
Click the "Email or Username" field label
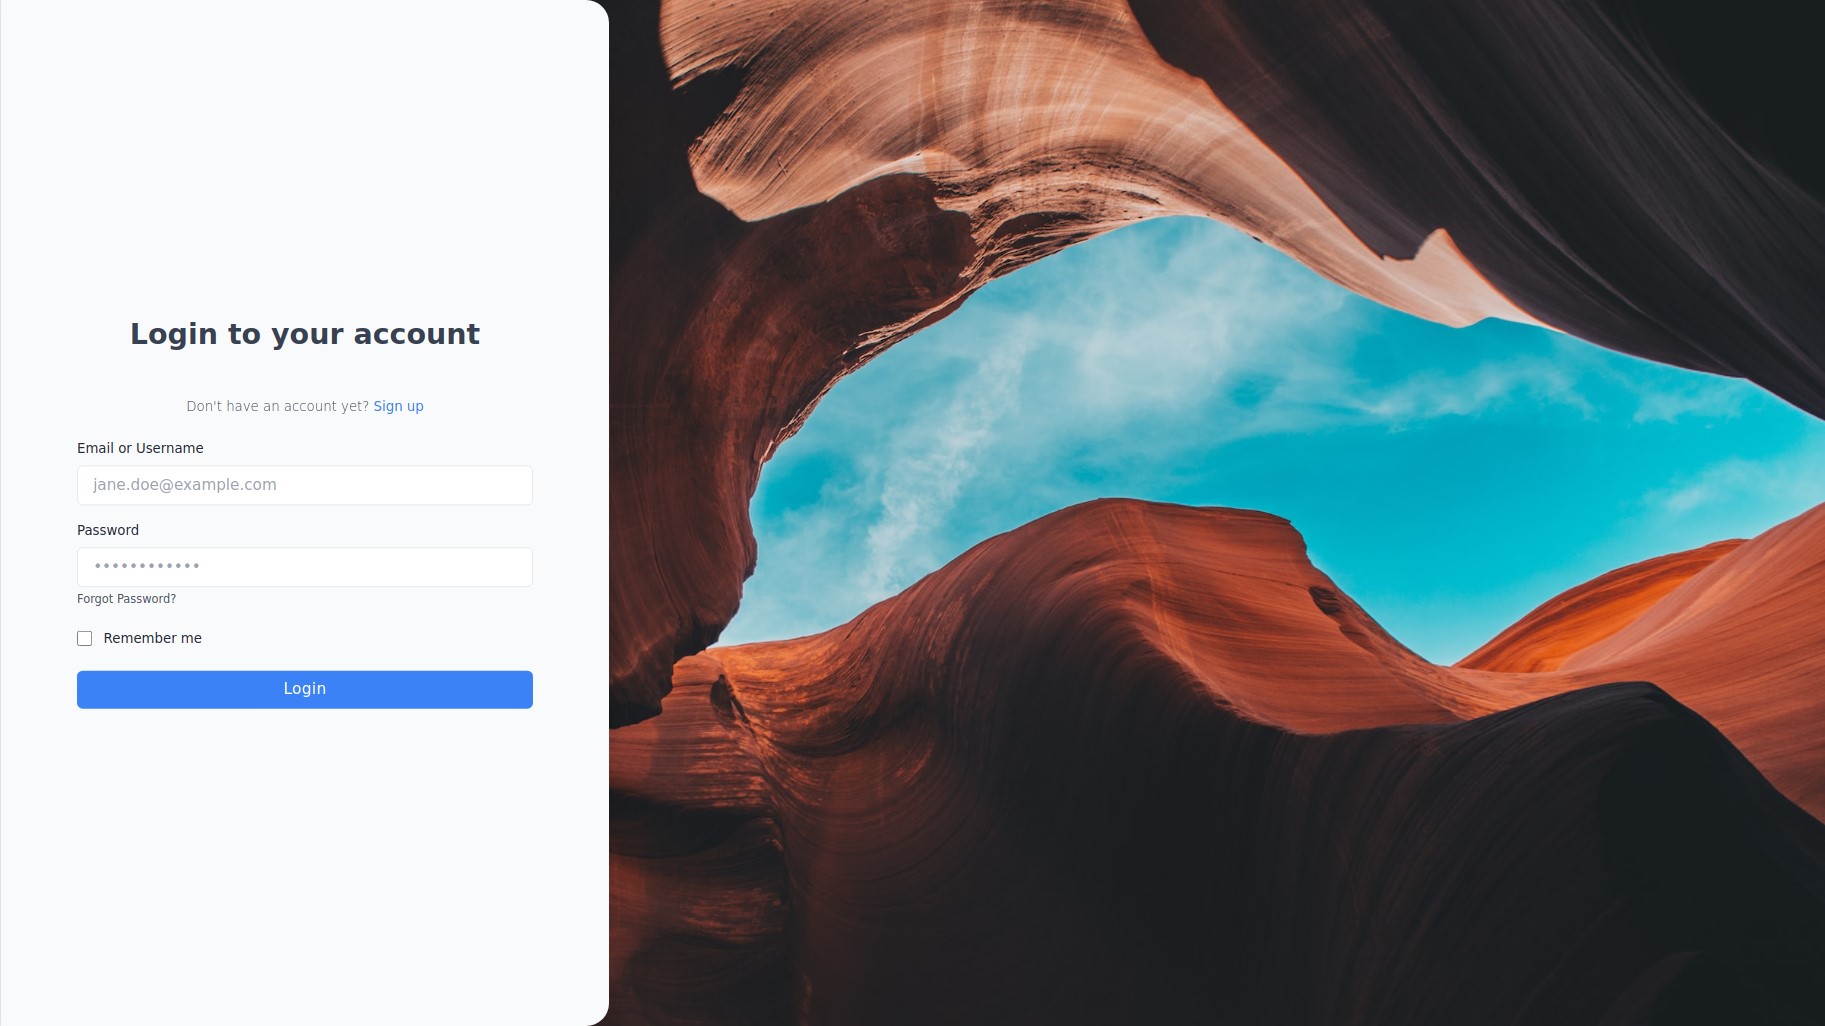click(140, 448)
